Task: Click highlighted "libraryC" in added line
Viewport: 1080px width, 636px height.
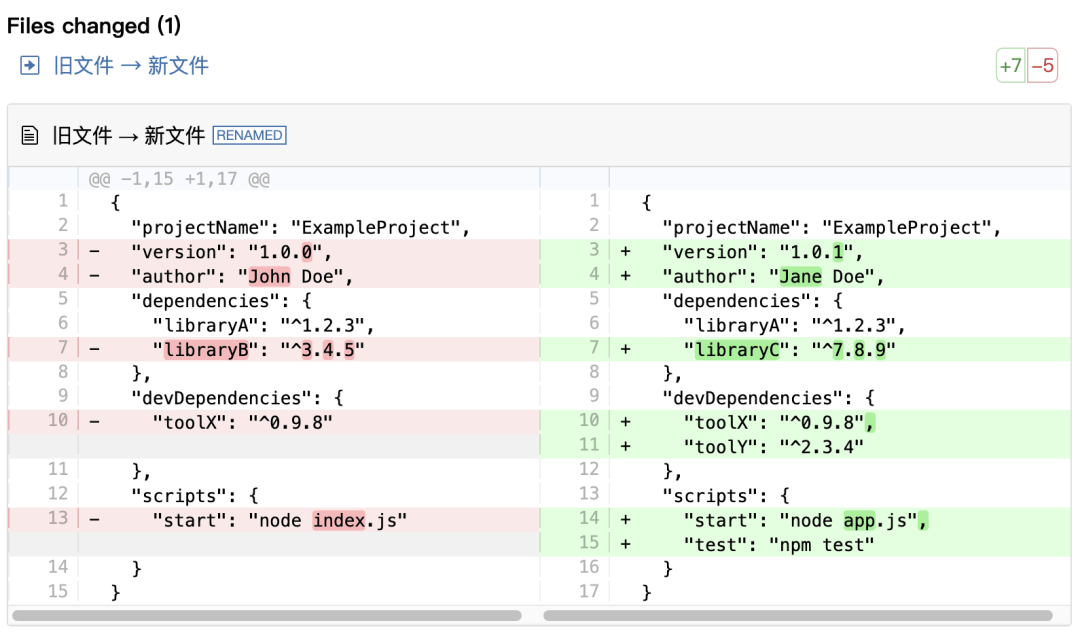Action: point(737,349)
